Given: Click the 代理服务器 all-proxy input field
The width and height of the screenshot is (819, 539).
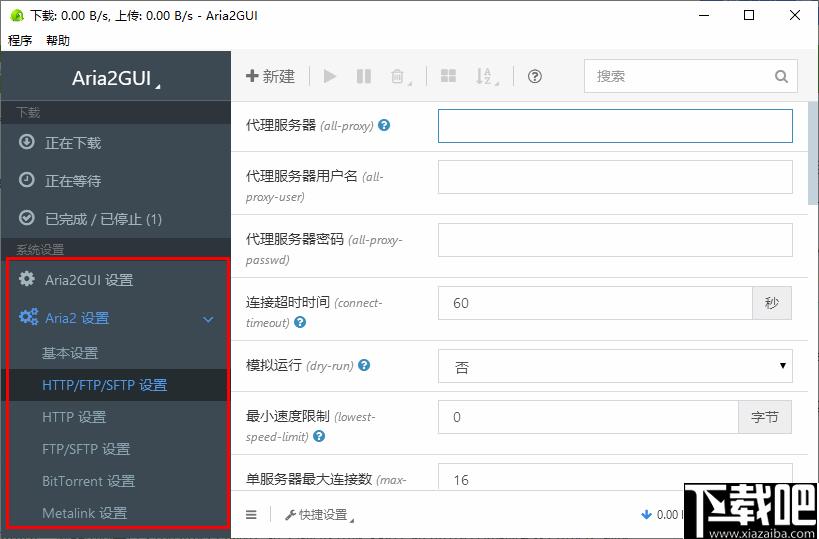Looking at the screenshot, I should pyautogui.click(x=615, y=126).
